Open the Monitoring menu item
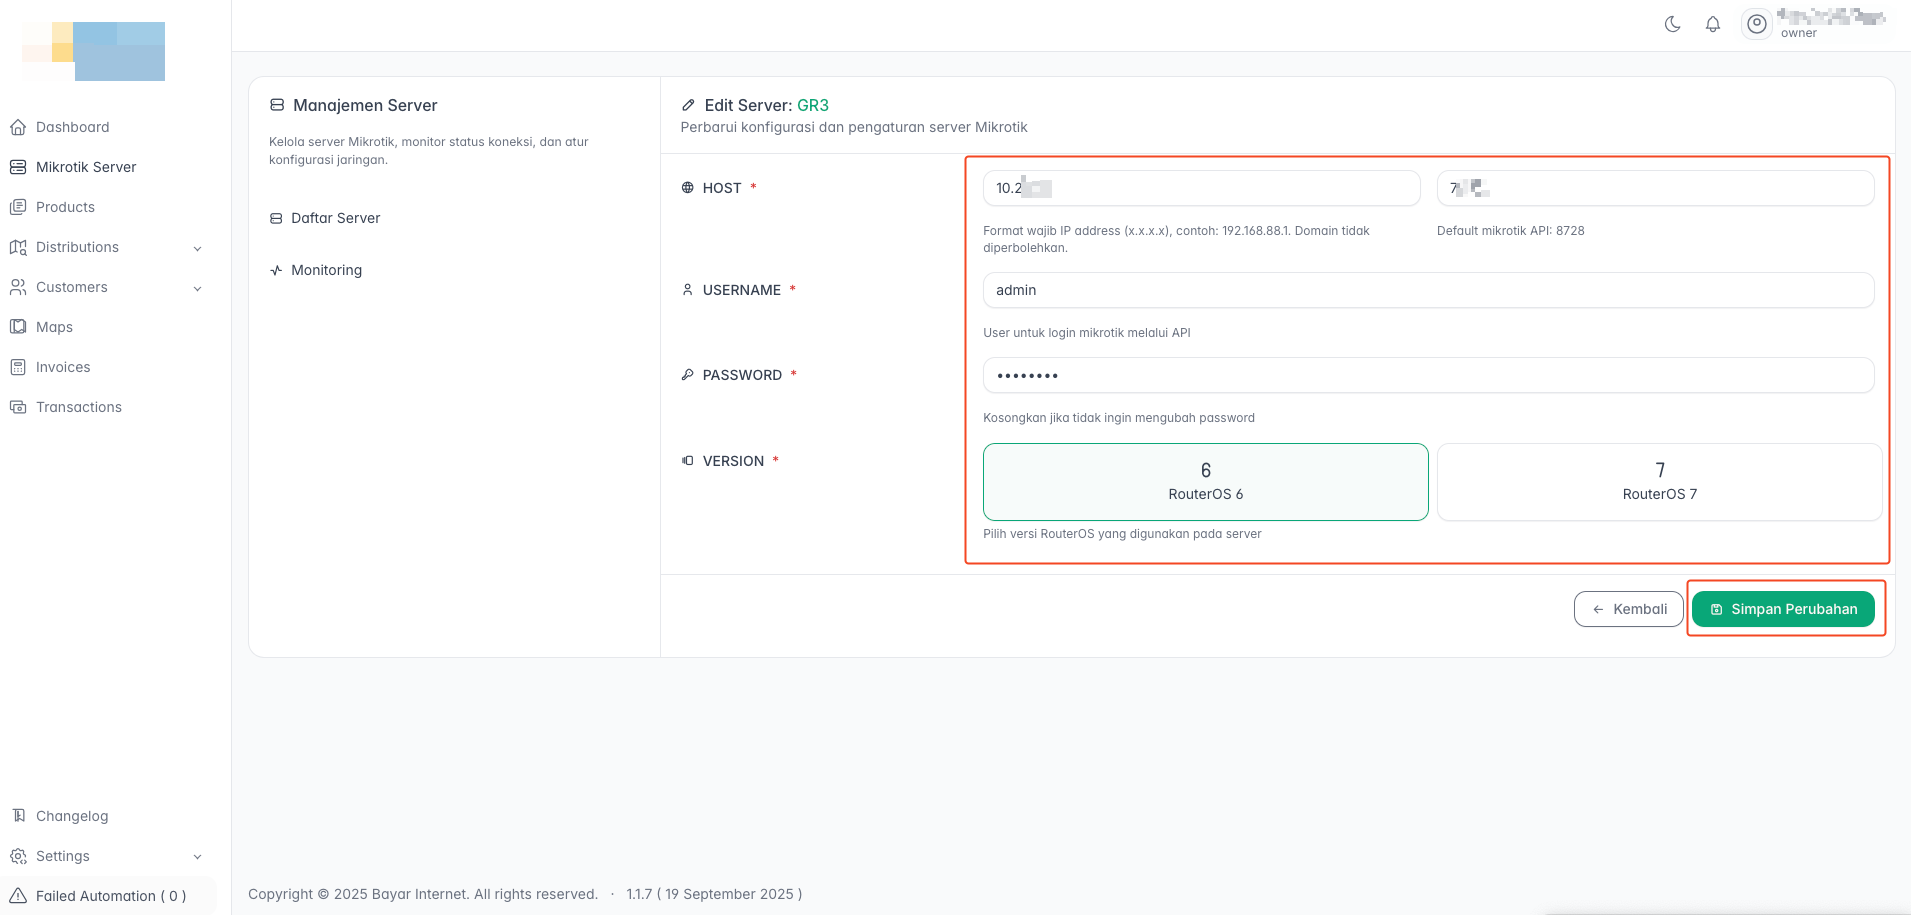This screenshot has height=915, width=1911. point(326,270)
